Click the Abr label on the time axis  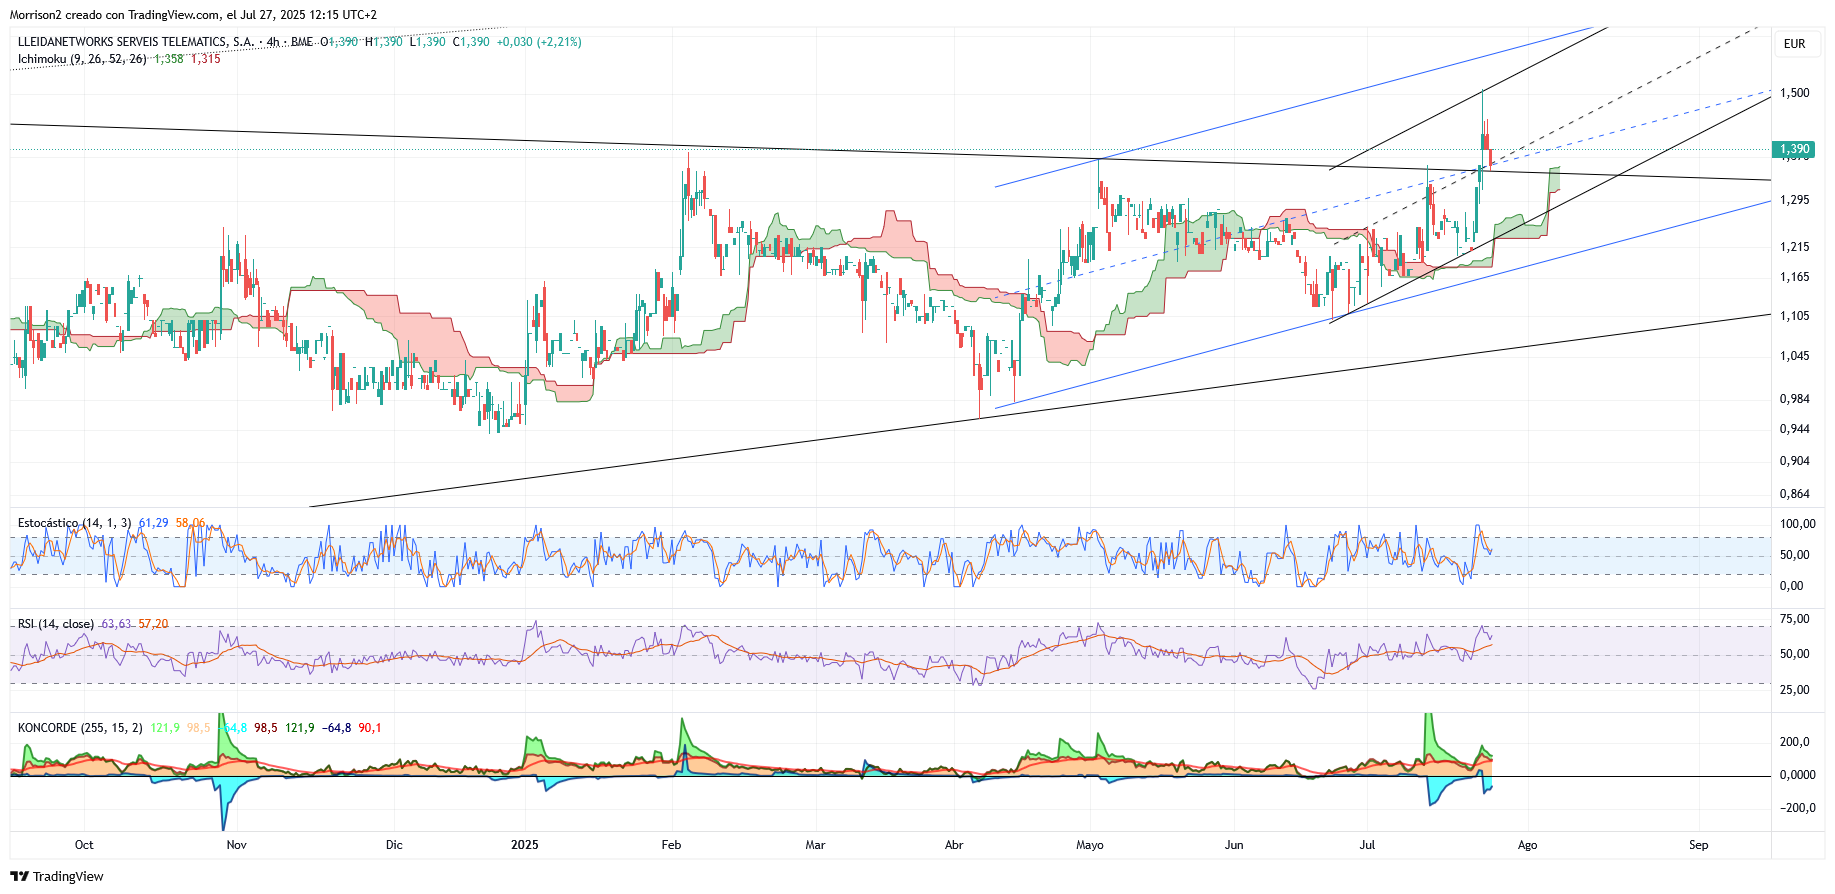[954, 845]
